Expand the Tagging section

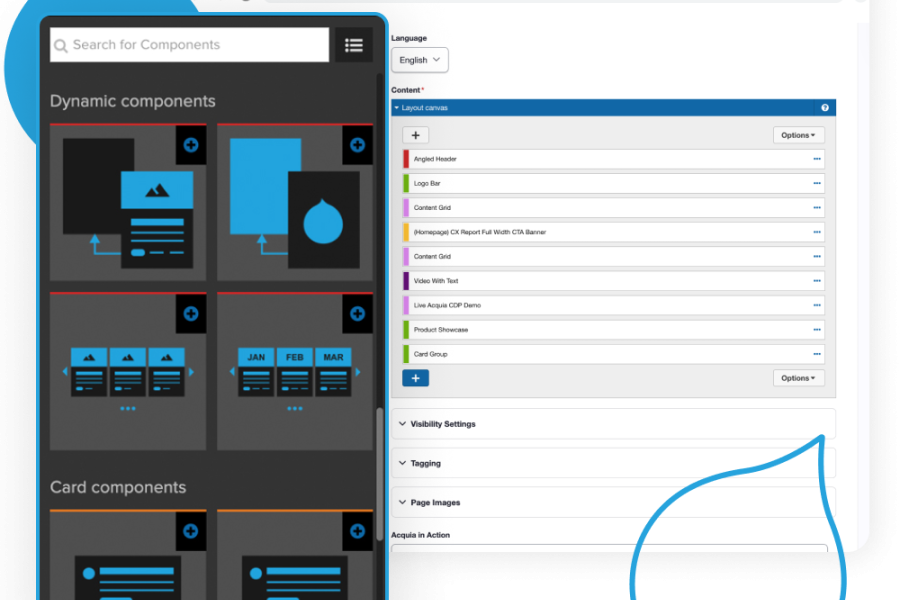tap(425, 463)
